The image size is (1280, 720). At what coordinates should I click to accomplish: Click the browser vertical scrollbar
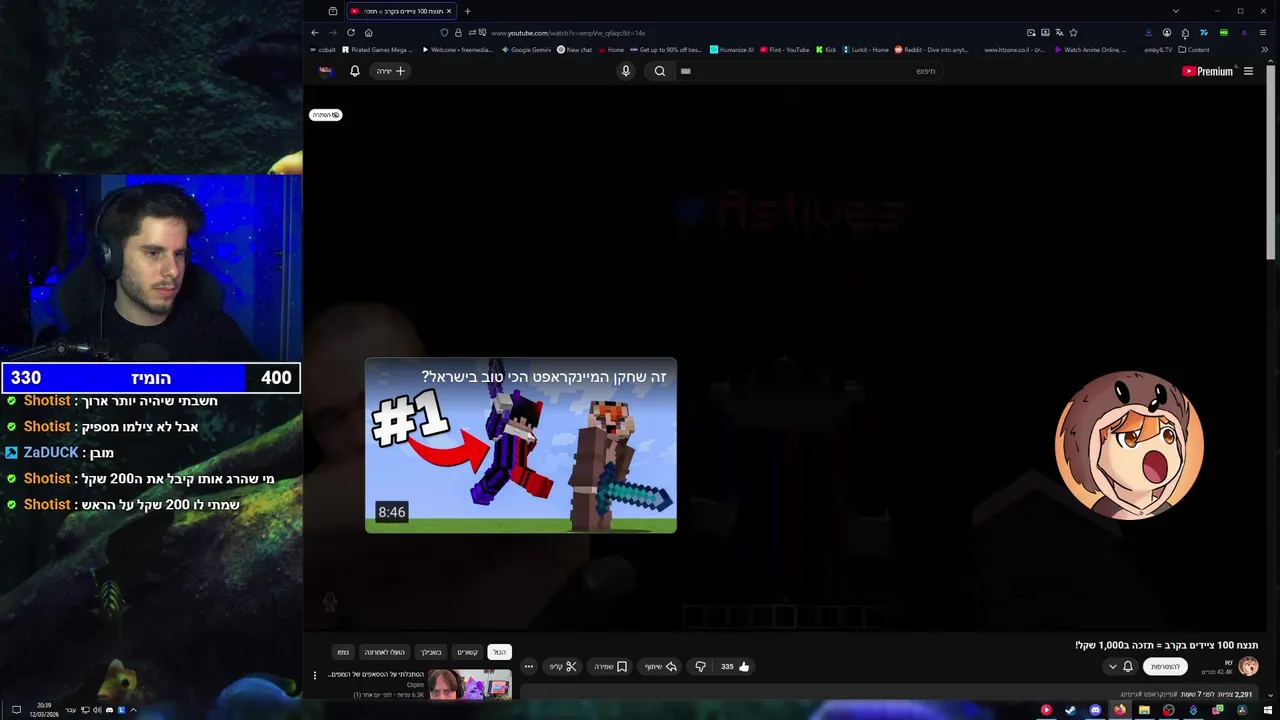1271,160
